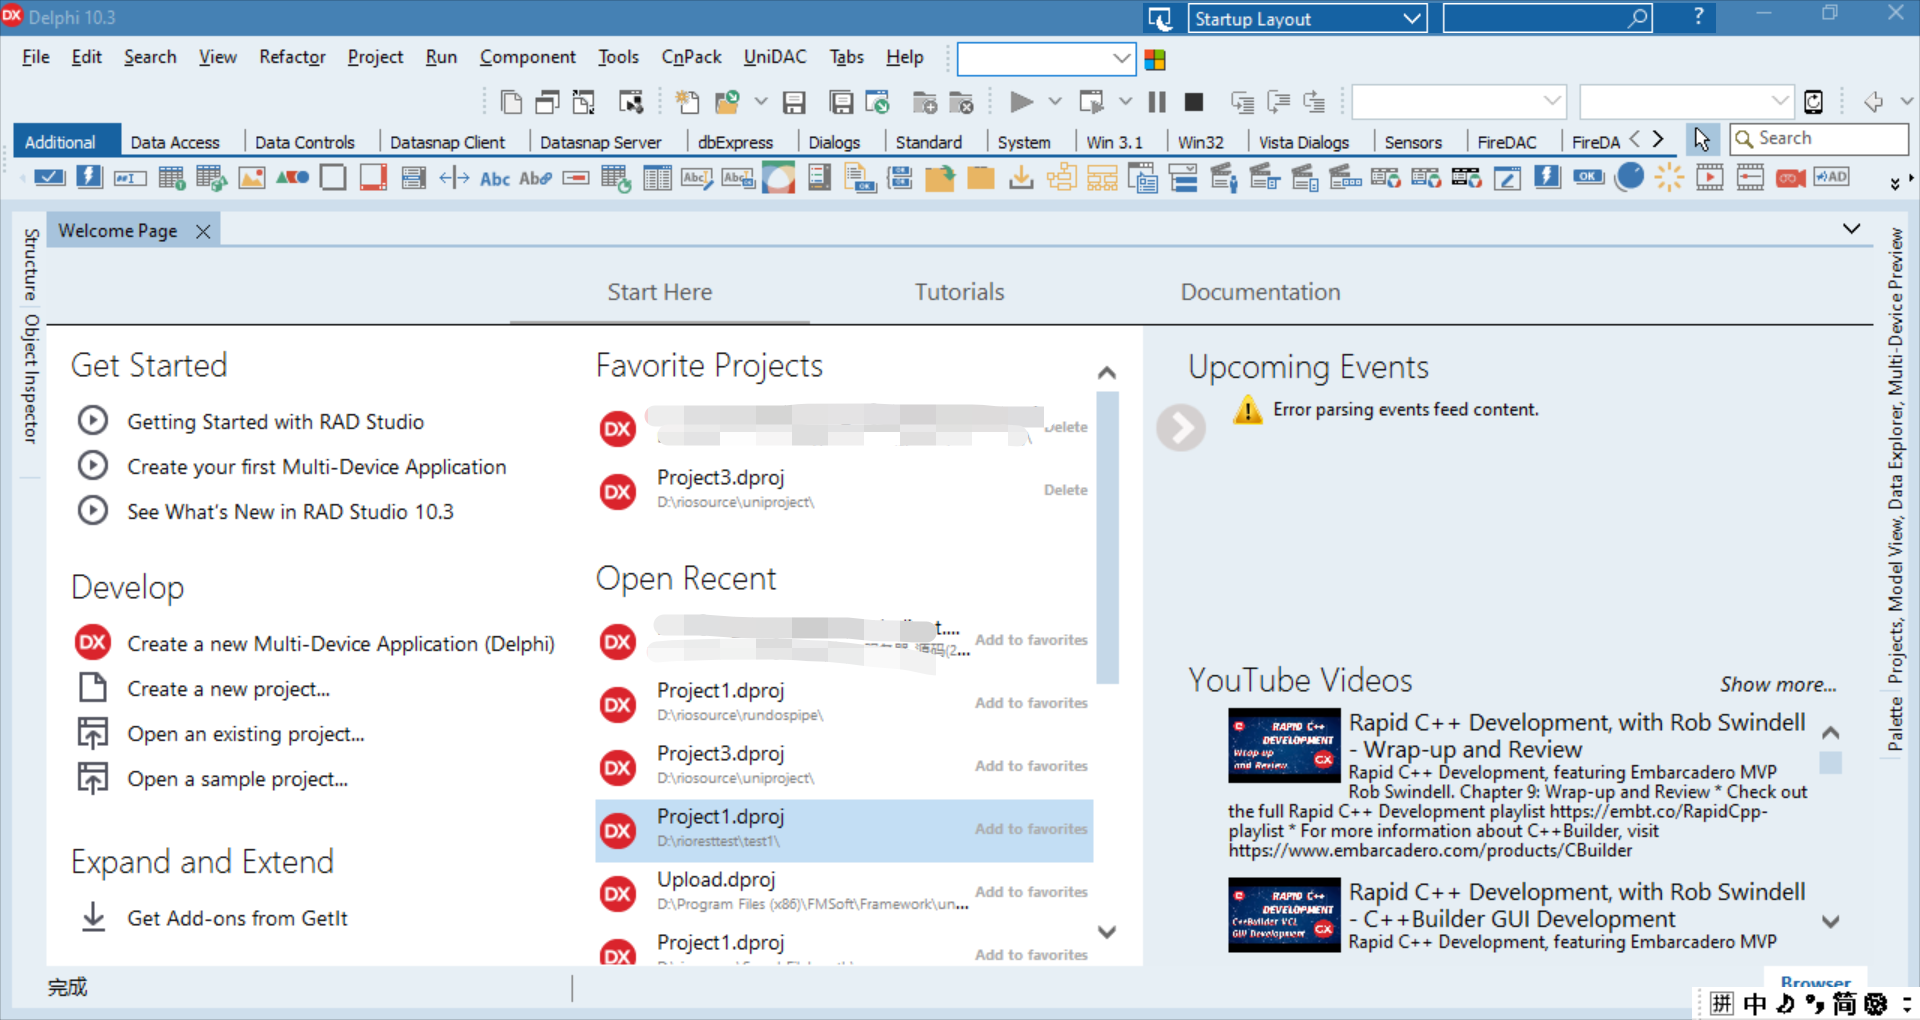
Task: Click the TShape component palette icon
Action: click(x=292, y=178)
